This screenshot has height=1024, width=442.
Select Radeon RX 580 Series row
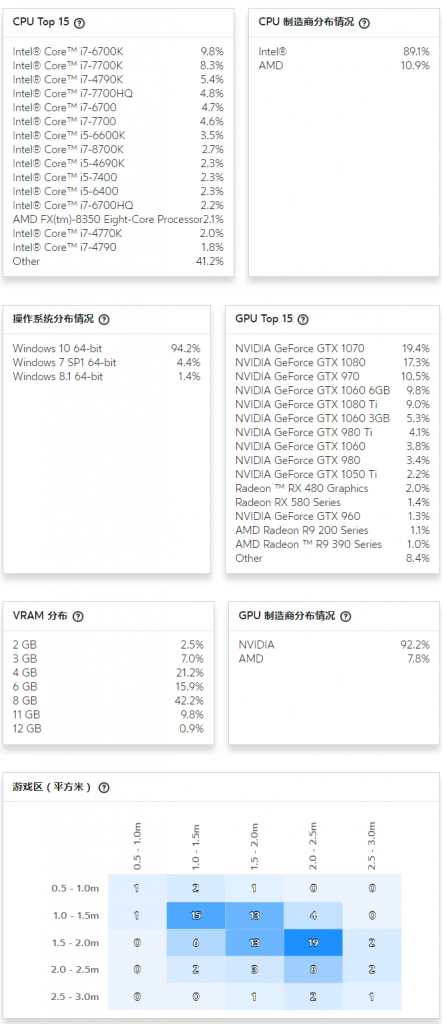332,502
